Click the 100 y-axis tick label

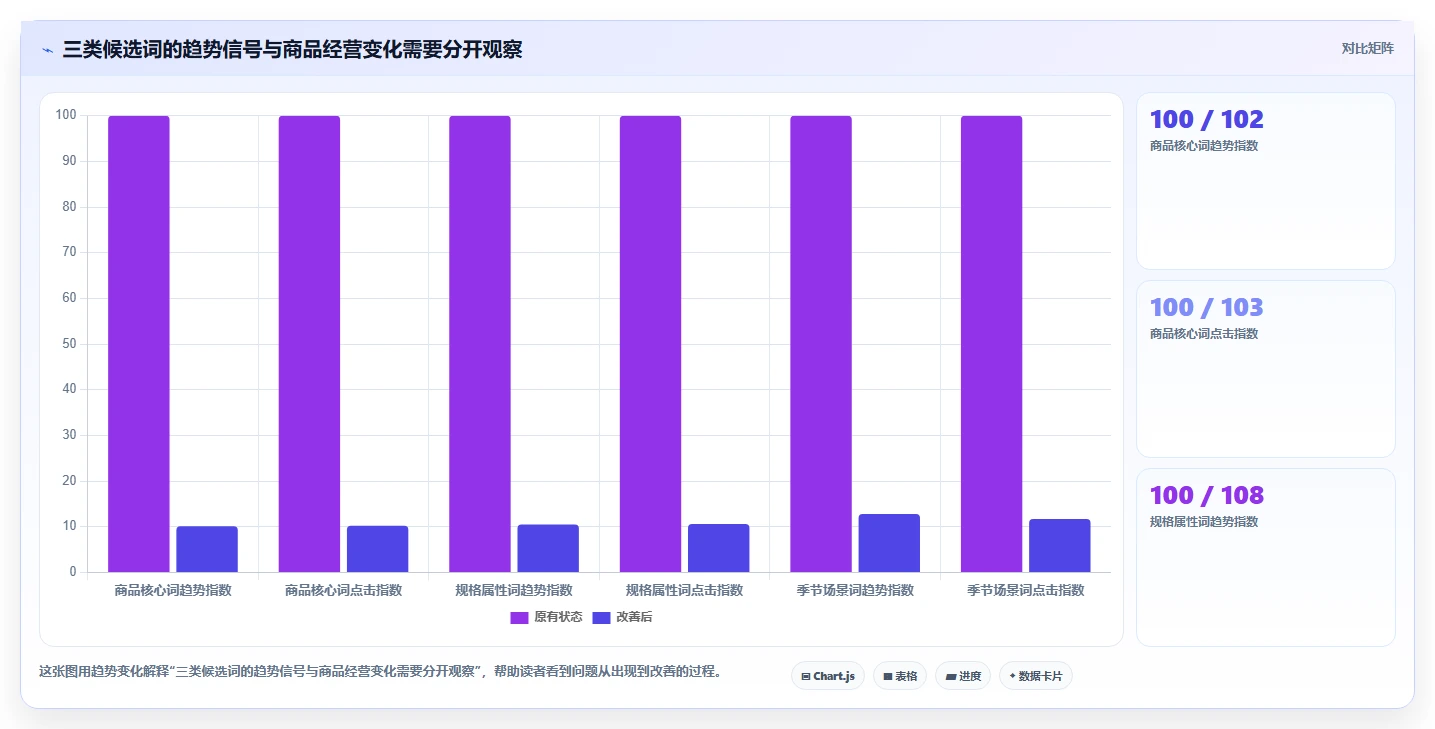pyautogui.click(x=66, y=115)
